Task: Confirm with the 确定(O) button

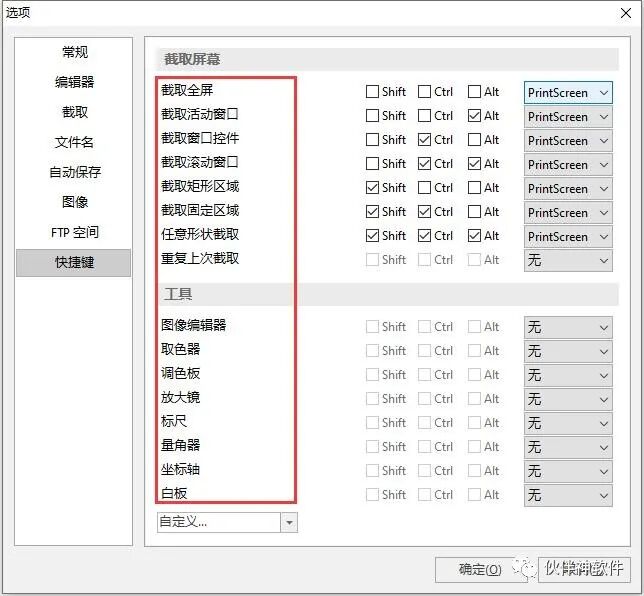Action: point(480,570)
